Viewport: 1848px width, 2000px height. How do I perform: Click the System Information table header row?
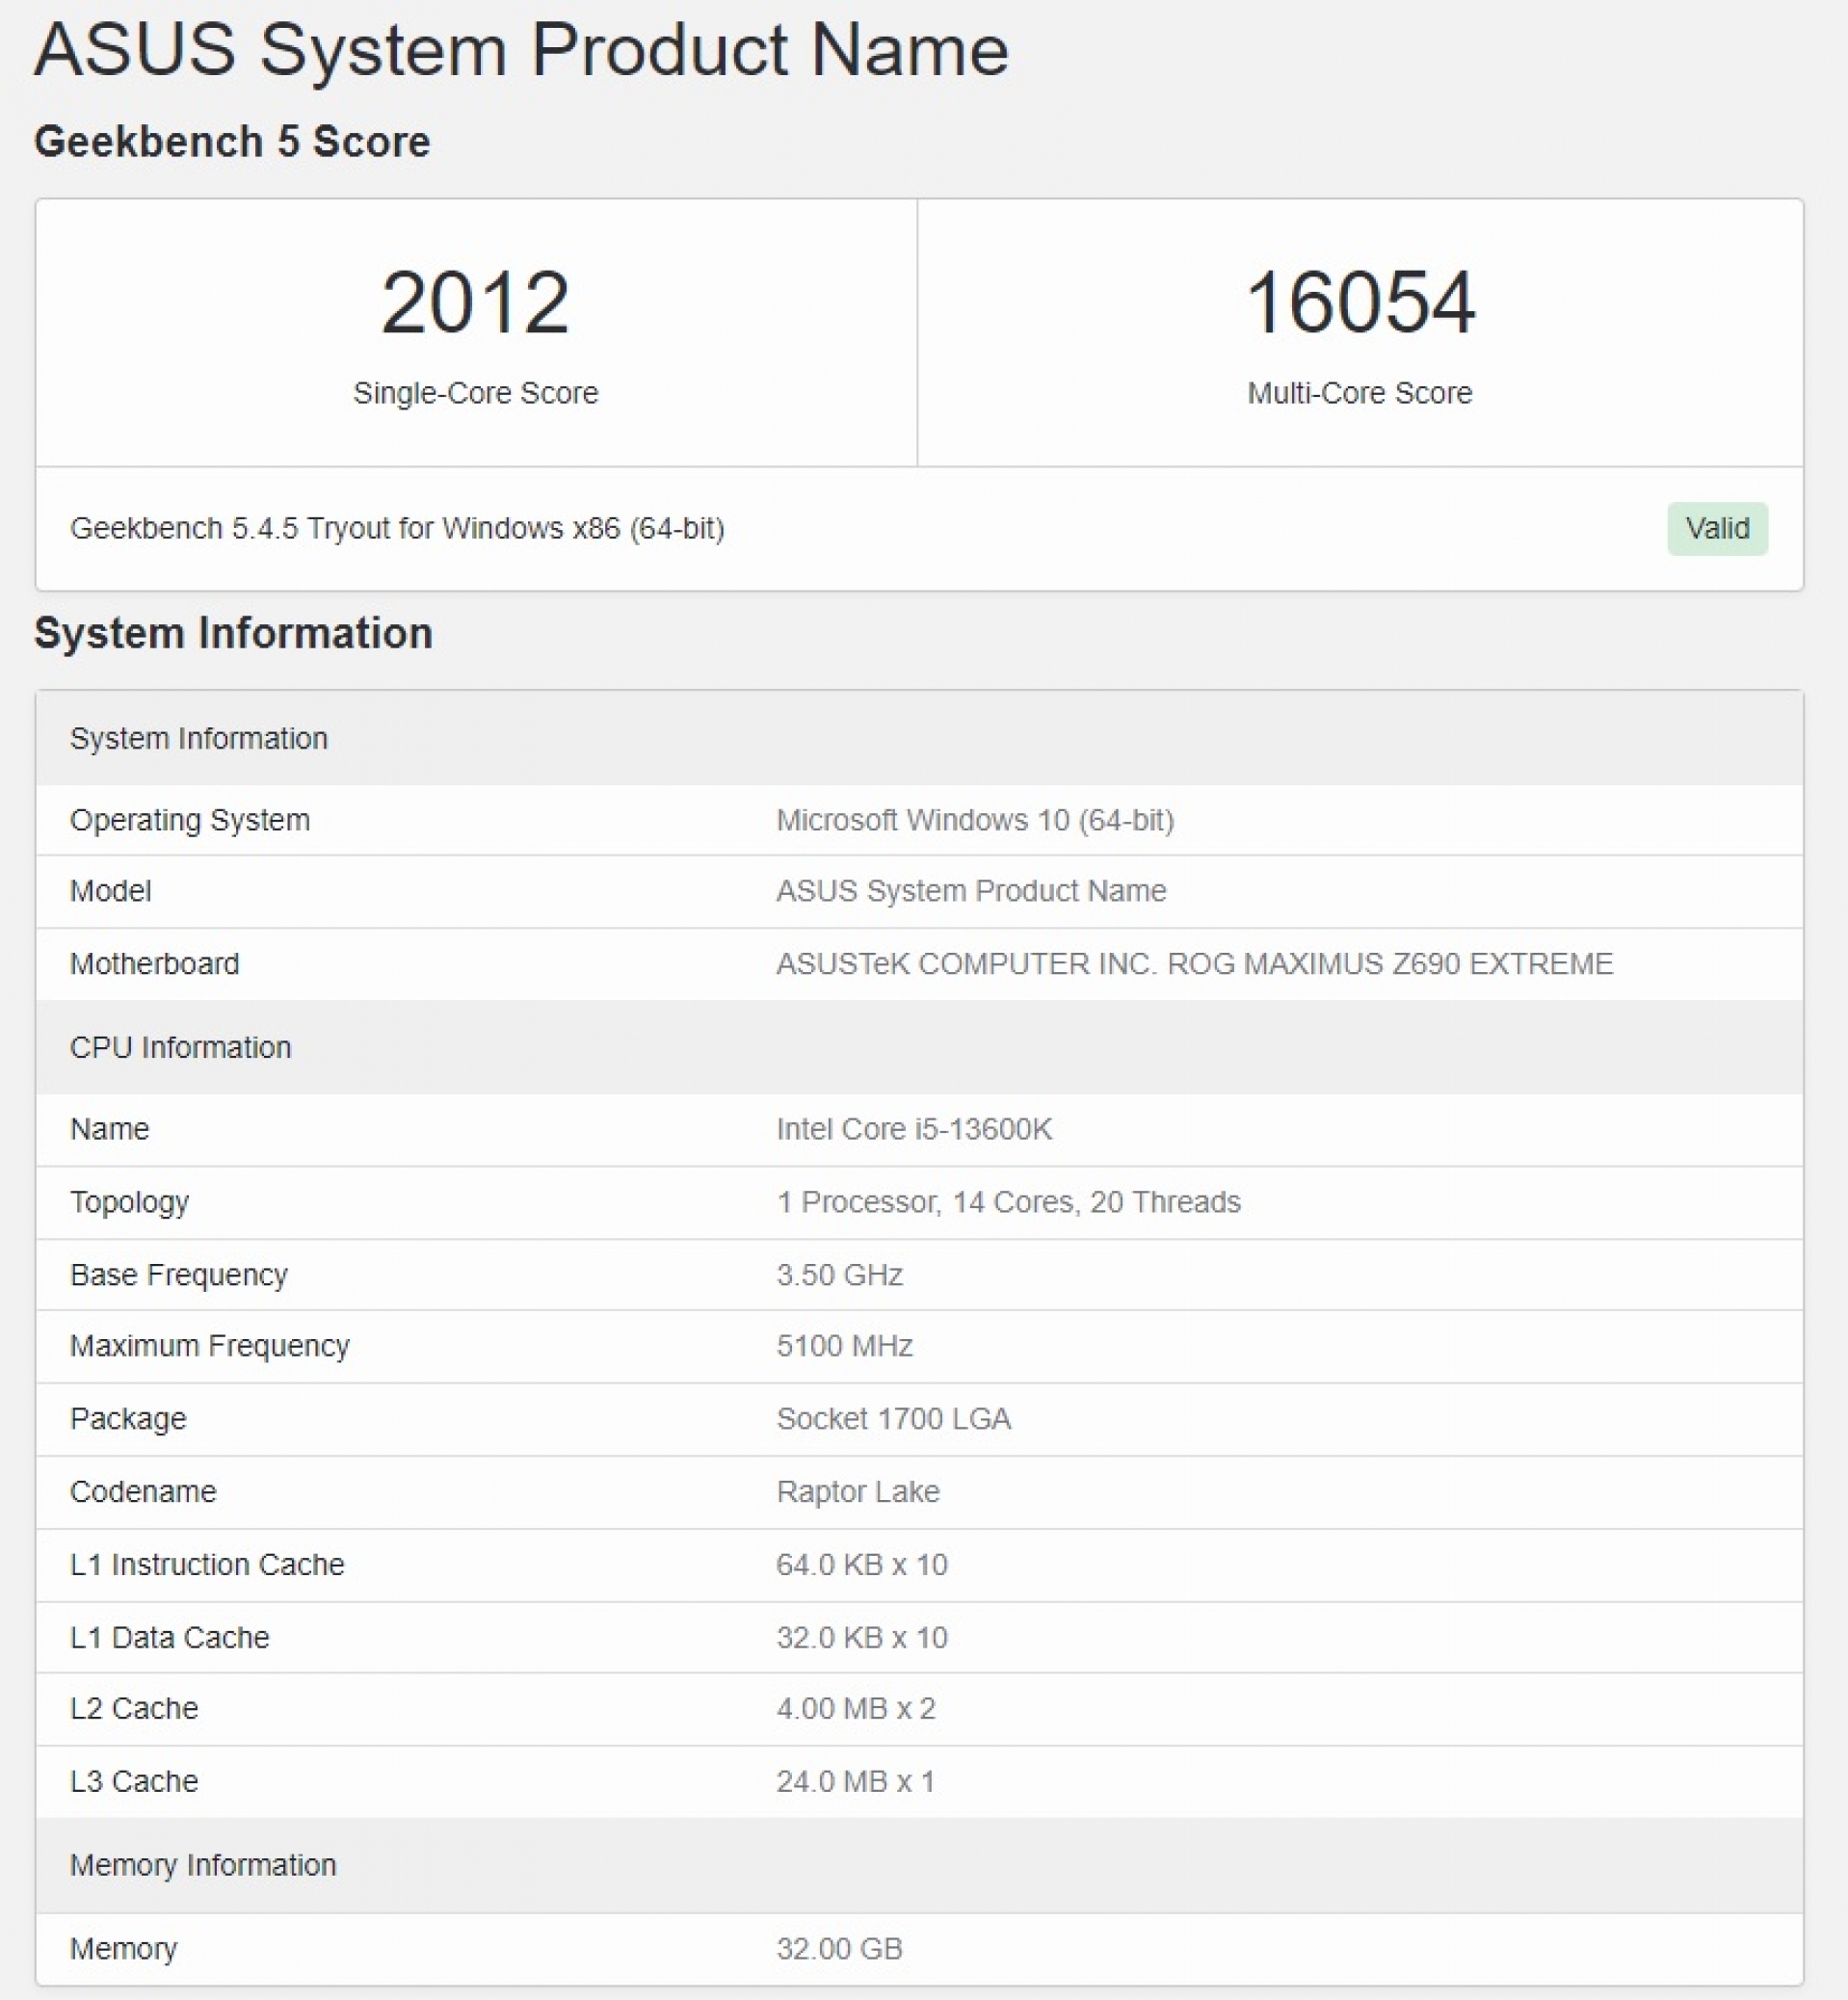click(919, 738)
